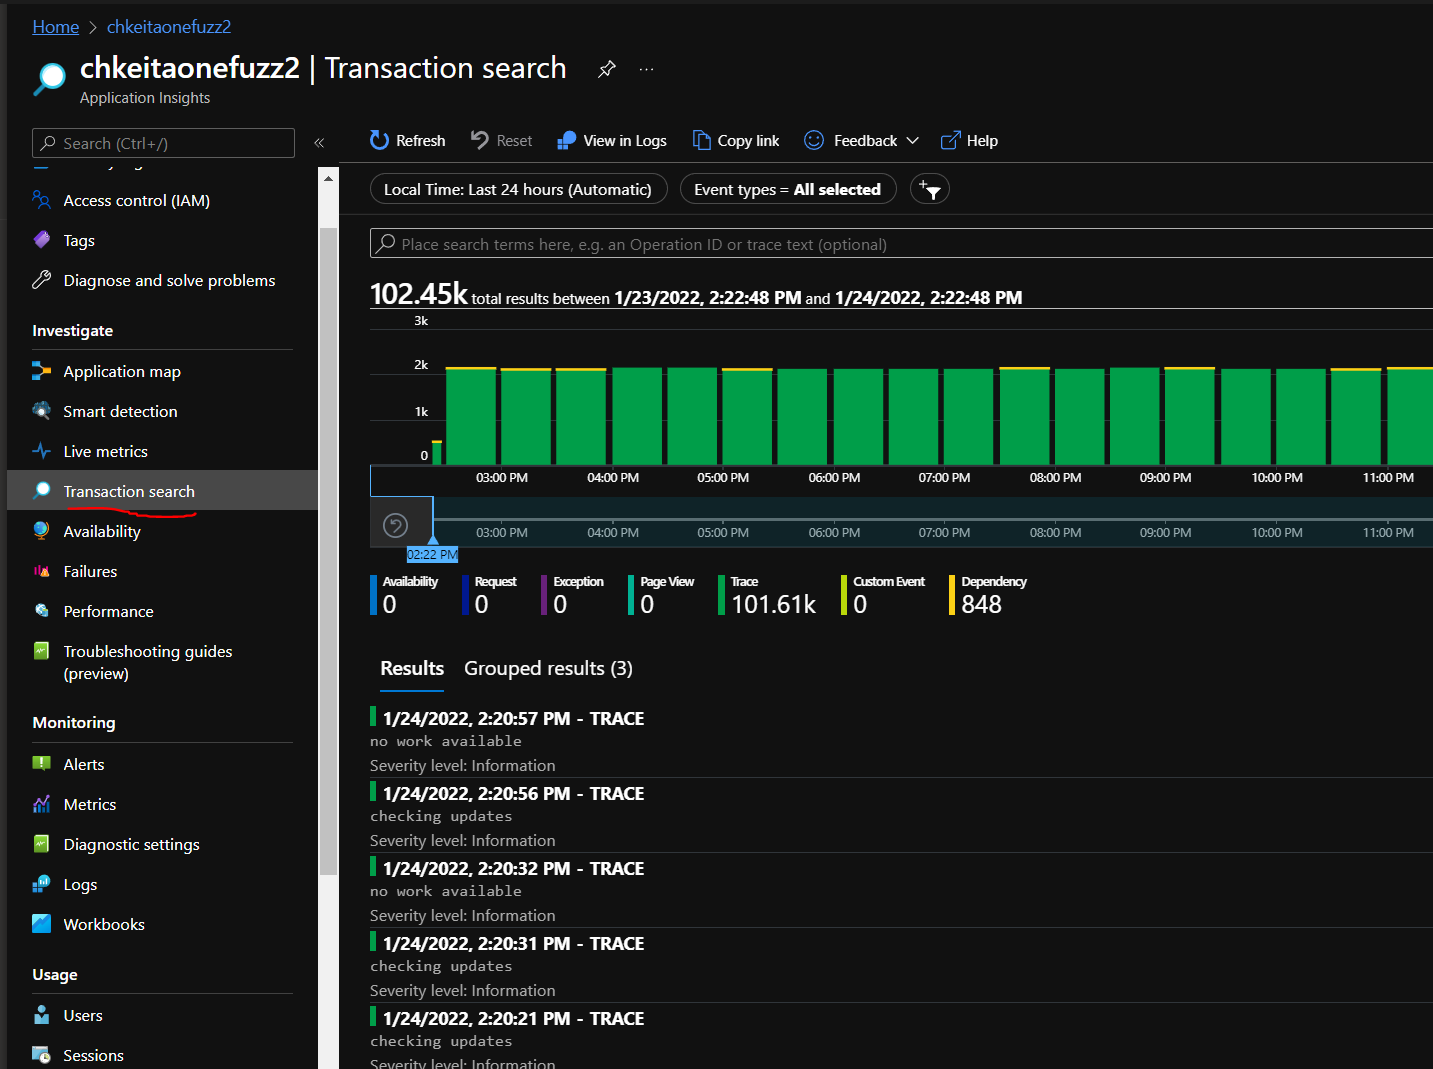1433x1069 pixels.
Task: Click the search terms input field
Action: click(x=800, y=243)
